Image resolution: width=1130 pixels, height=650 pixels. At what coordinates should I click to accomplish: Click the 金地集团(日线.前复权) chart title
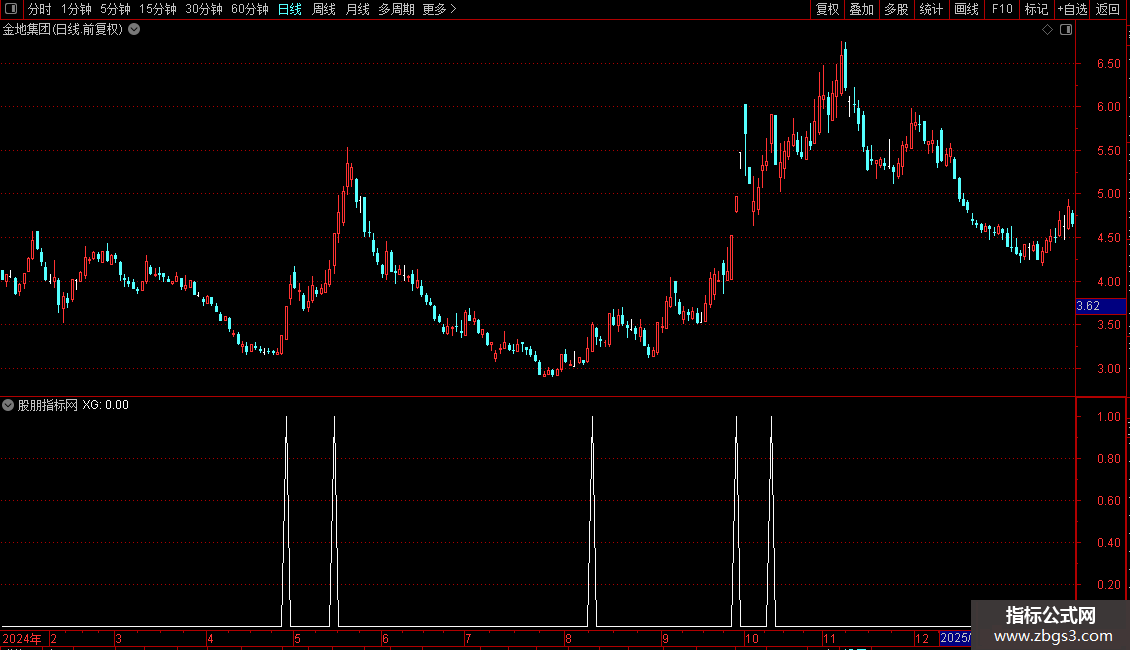[x=63, y=30]
